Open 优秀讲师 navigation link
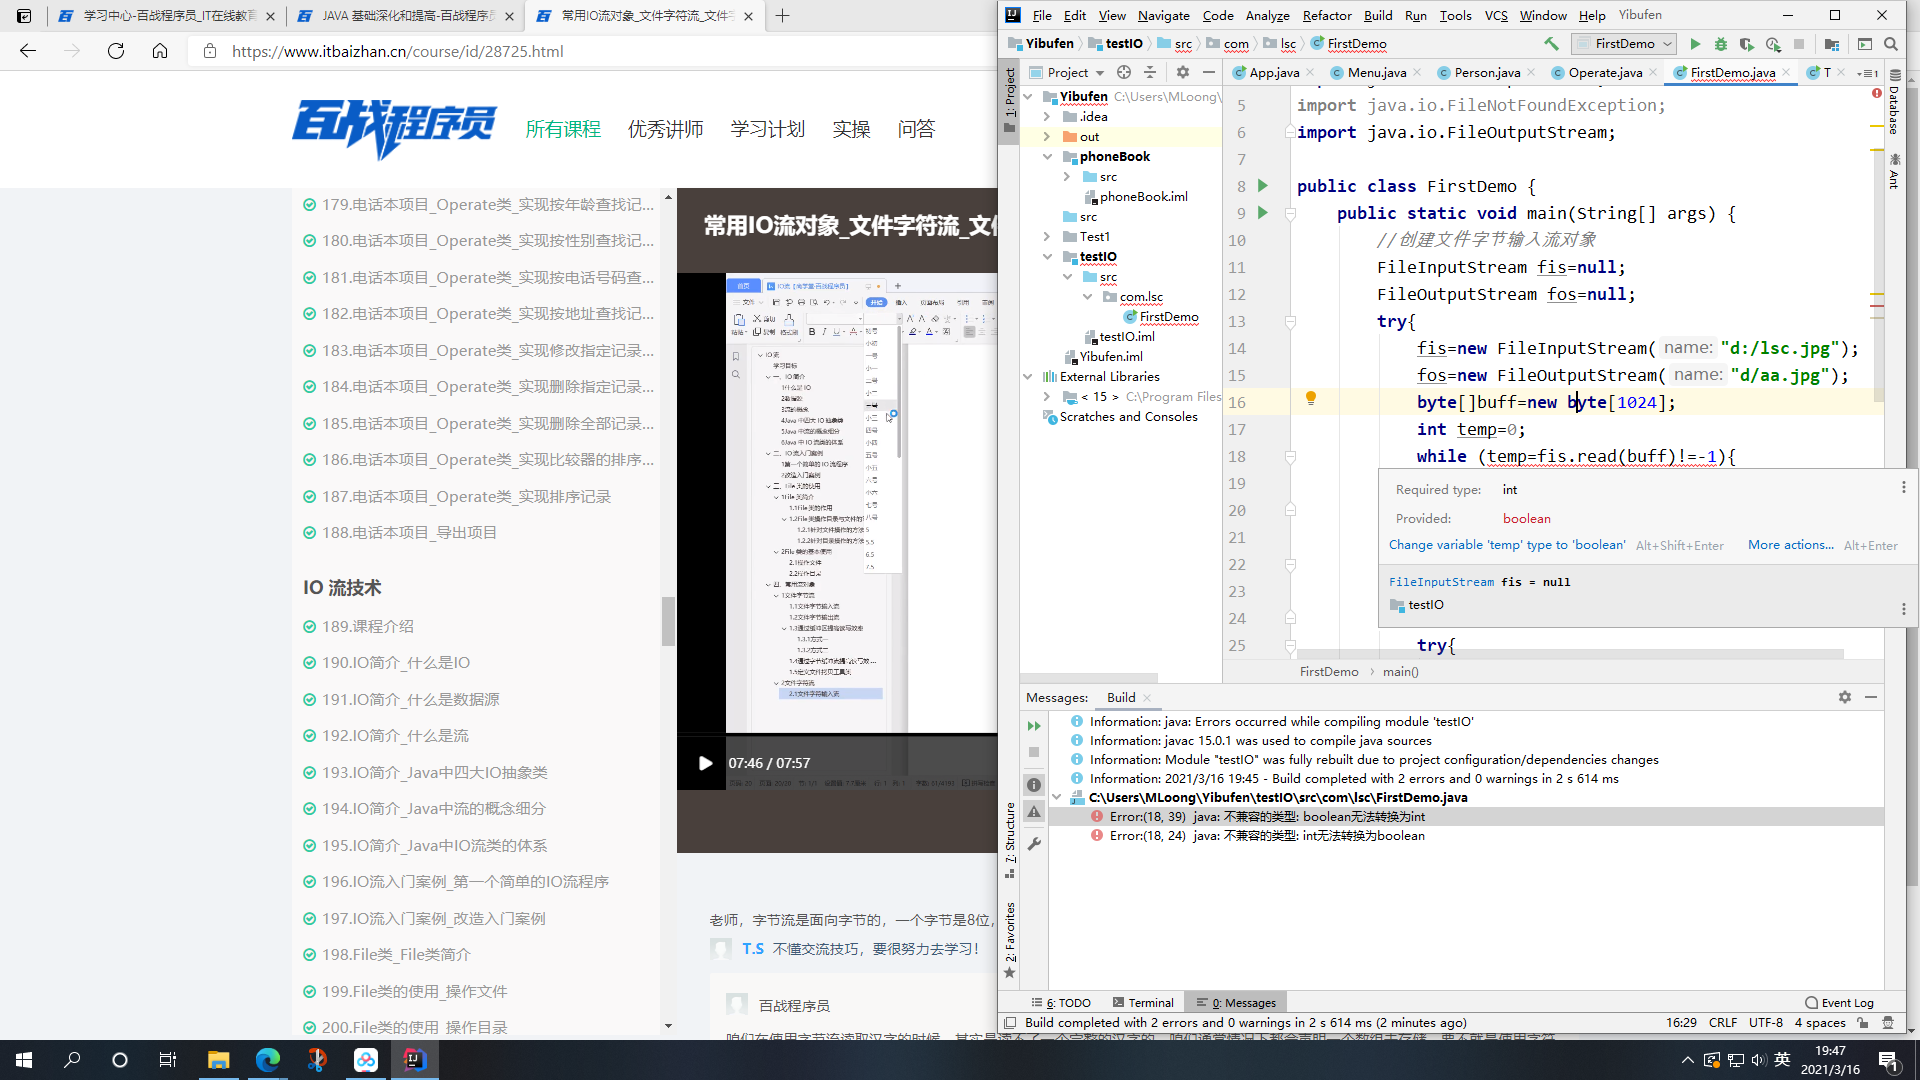 (x=665, y=129)
